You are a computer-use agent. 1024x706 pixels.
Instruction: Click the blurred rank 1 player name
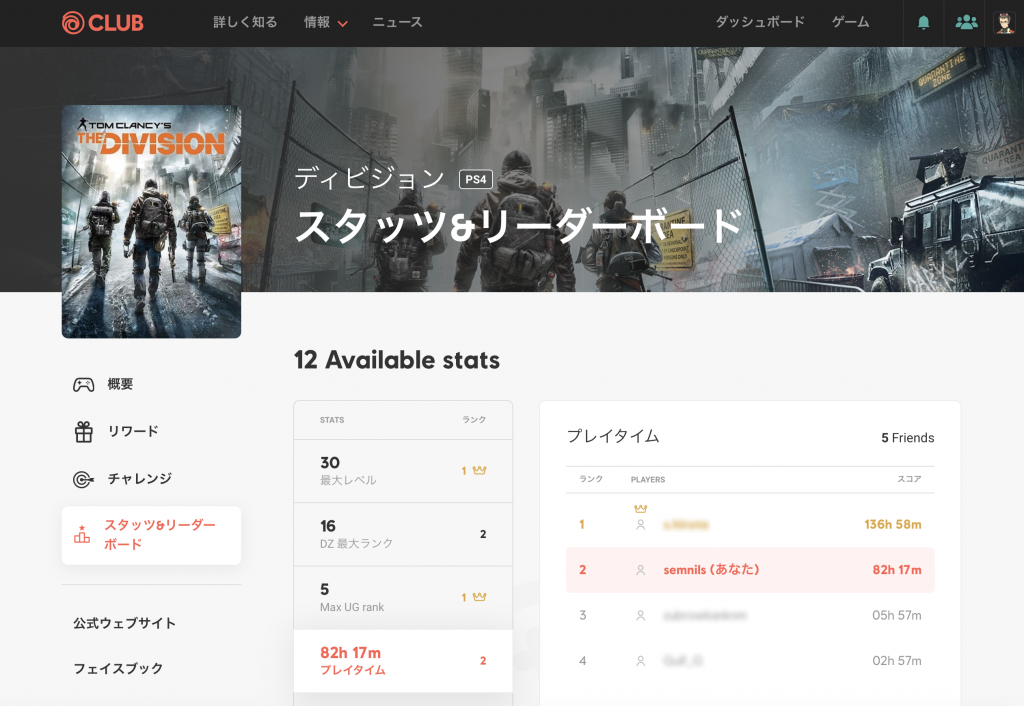click(x=686, y=524)
